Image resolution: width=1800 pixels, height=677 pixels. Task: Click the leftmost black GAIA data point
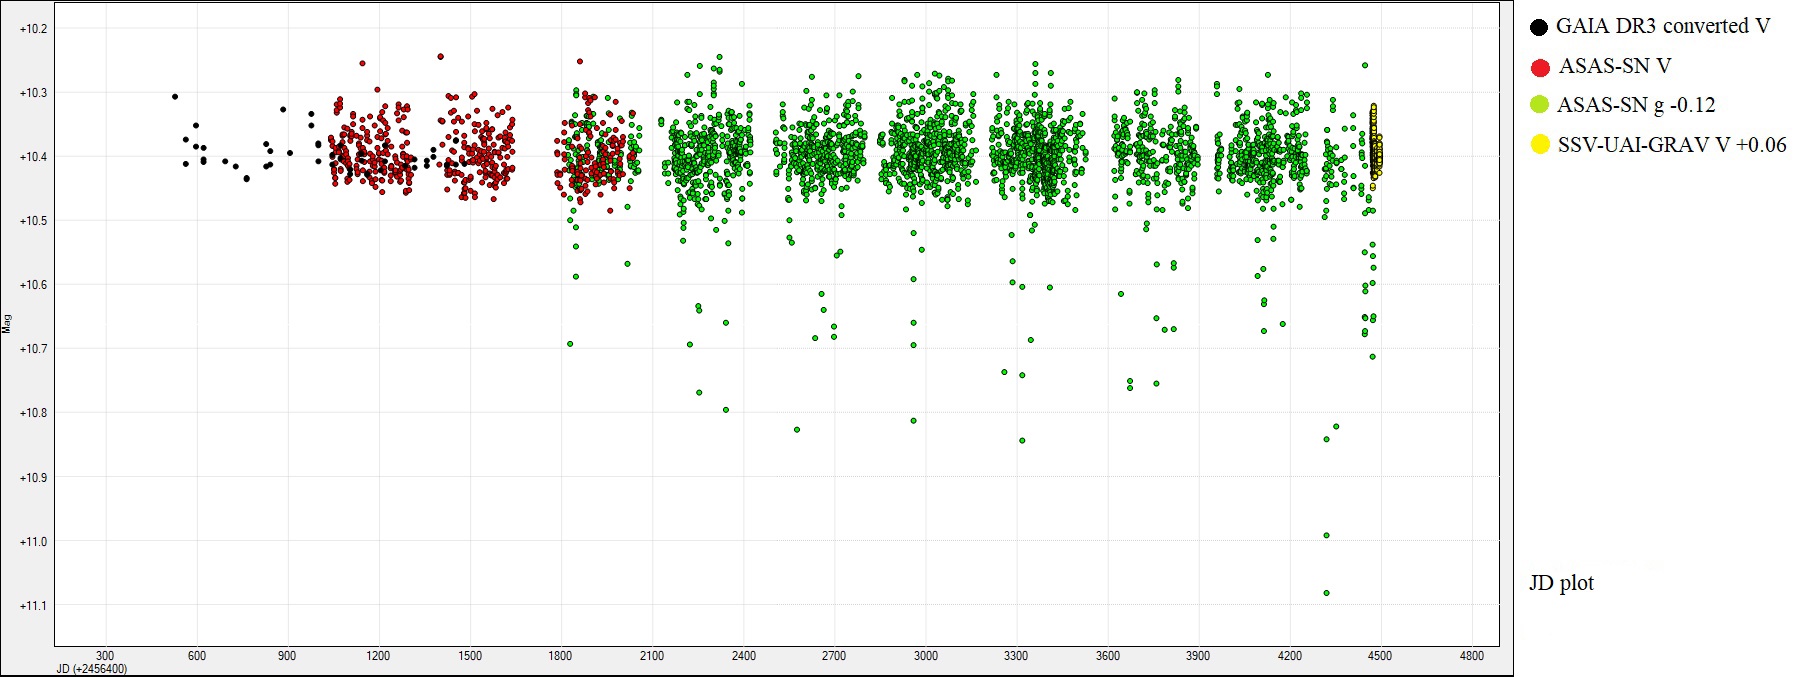pos(175,97)
